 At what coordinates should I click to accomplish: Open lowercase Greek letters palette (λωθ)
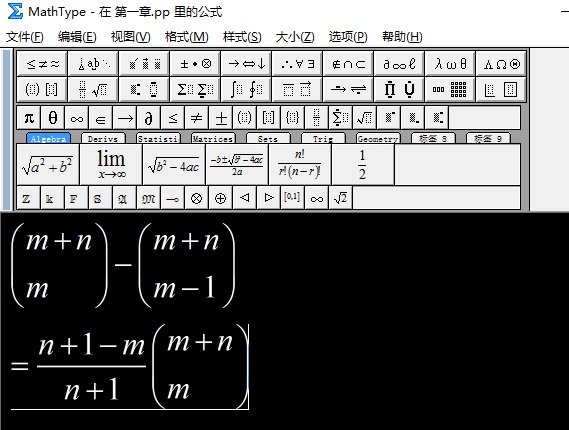point(450,64)
